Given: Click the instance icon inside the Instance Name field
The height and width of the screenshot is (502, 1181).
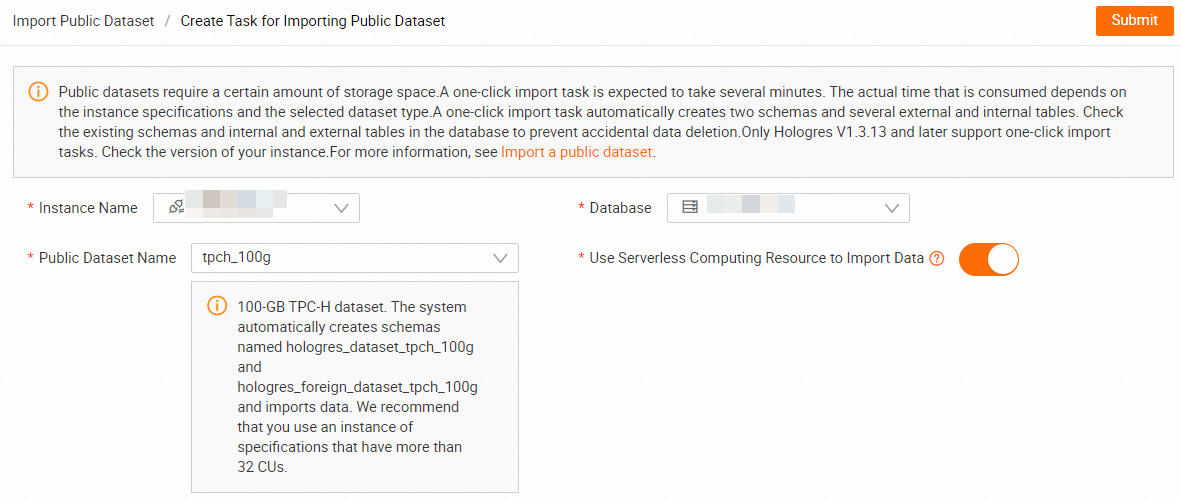Looking at the screenshot, I should [x=177, y=208].
